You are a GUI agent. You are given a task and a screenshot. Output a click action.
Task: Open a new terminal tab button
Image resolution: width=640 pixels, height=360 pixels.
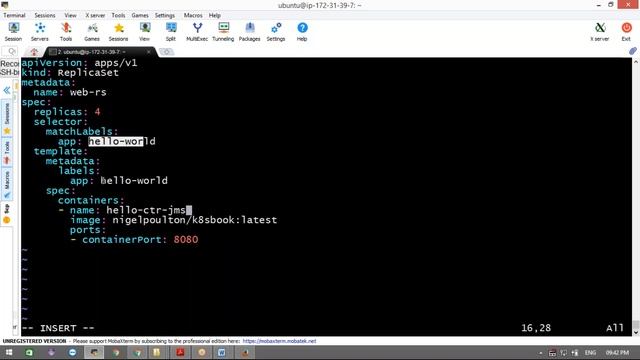[x=166, y=52]
